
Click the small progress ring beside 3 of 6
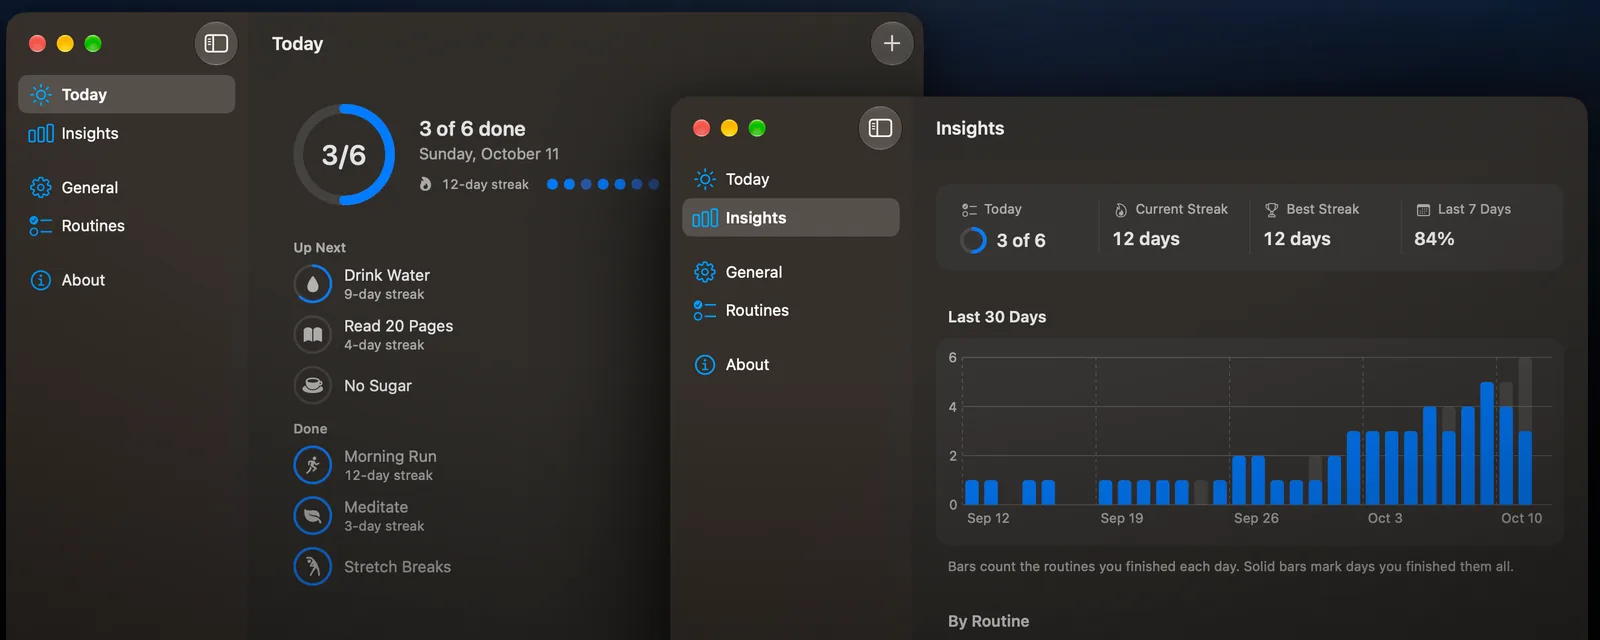tap(973, 240)
